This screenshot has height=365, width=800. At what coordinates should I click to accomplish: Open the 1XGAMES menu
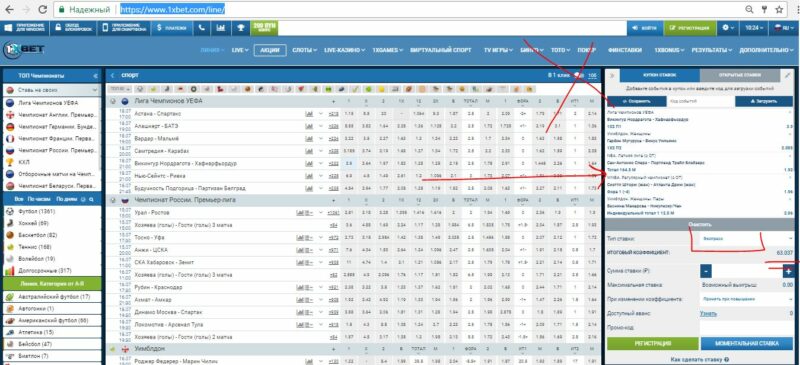(387, 51)
